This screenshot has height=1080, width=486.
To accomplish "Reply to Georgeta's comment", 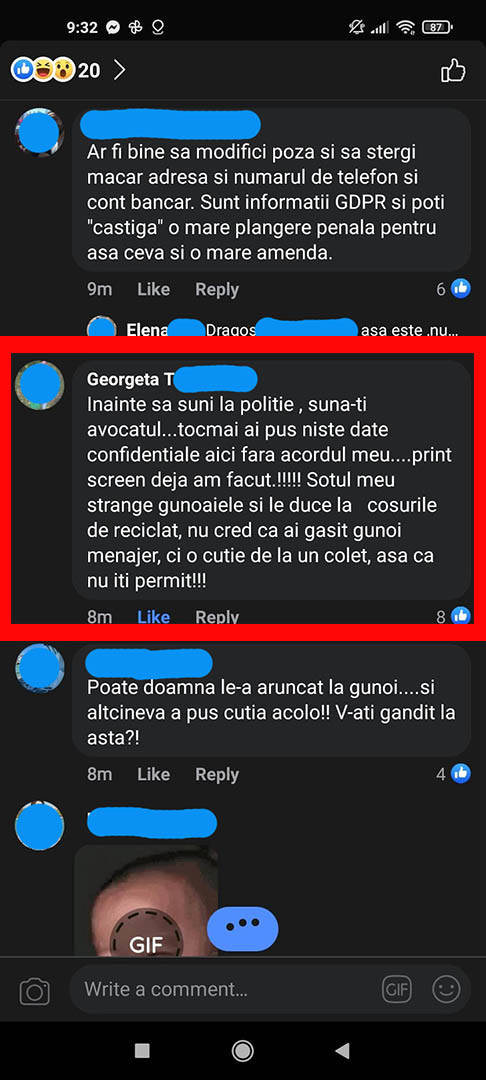I will coord(217,616).
